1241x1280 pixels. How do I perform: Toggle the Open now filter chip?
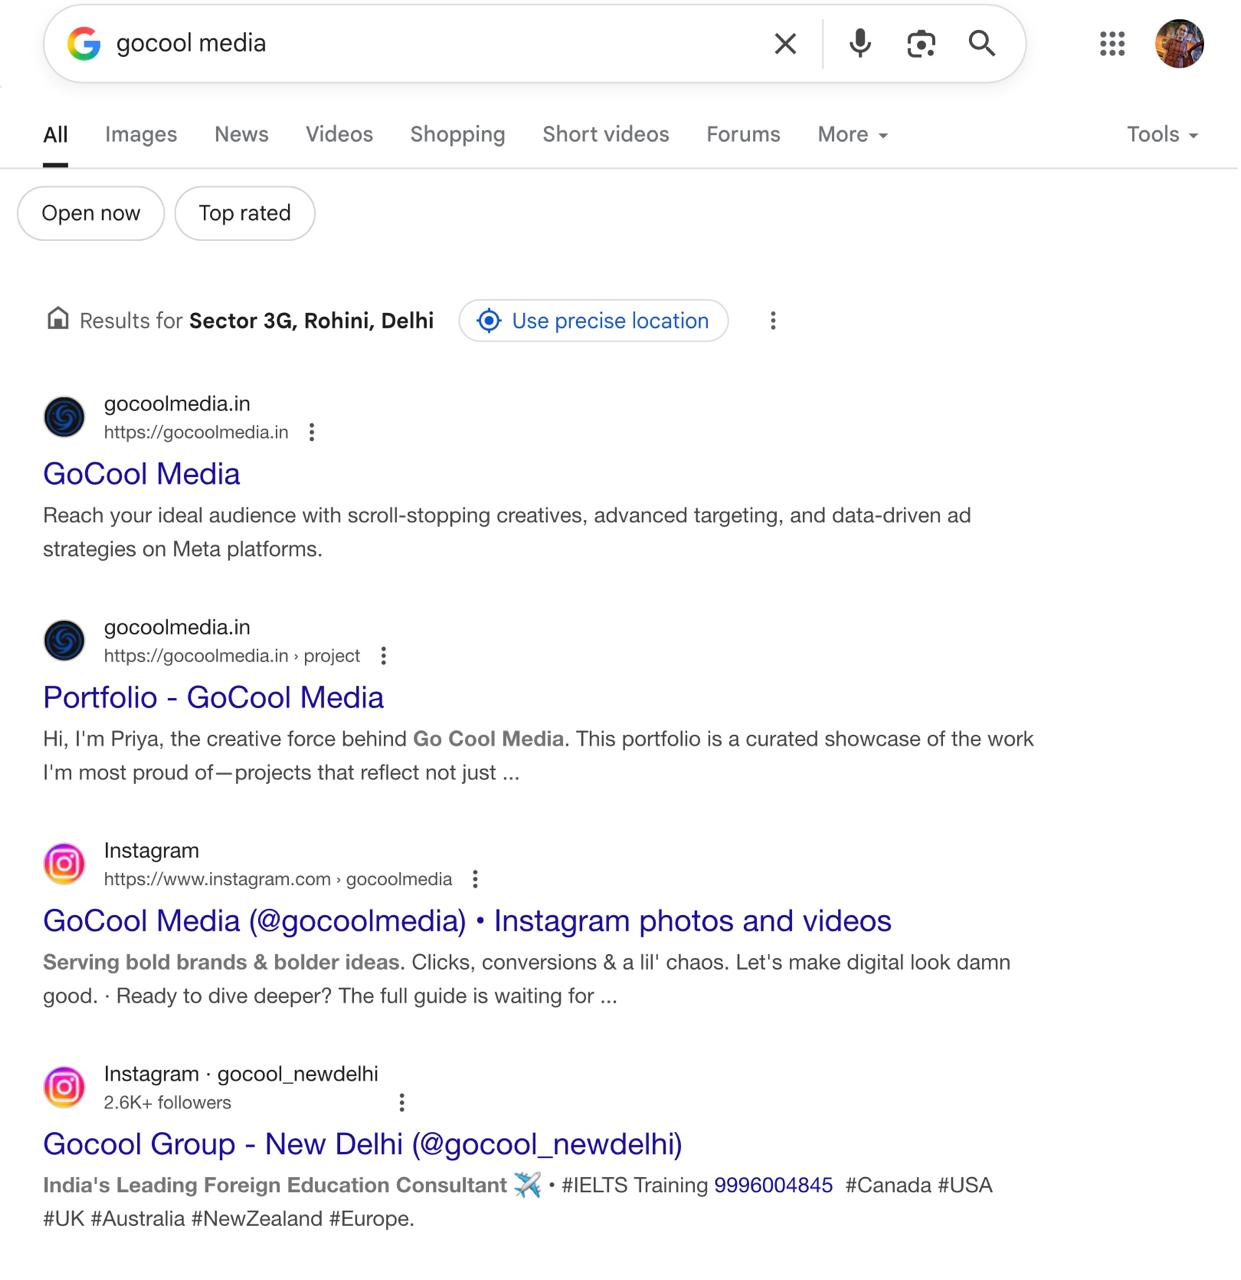(x=91, y=213)
